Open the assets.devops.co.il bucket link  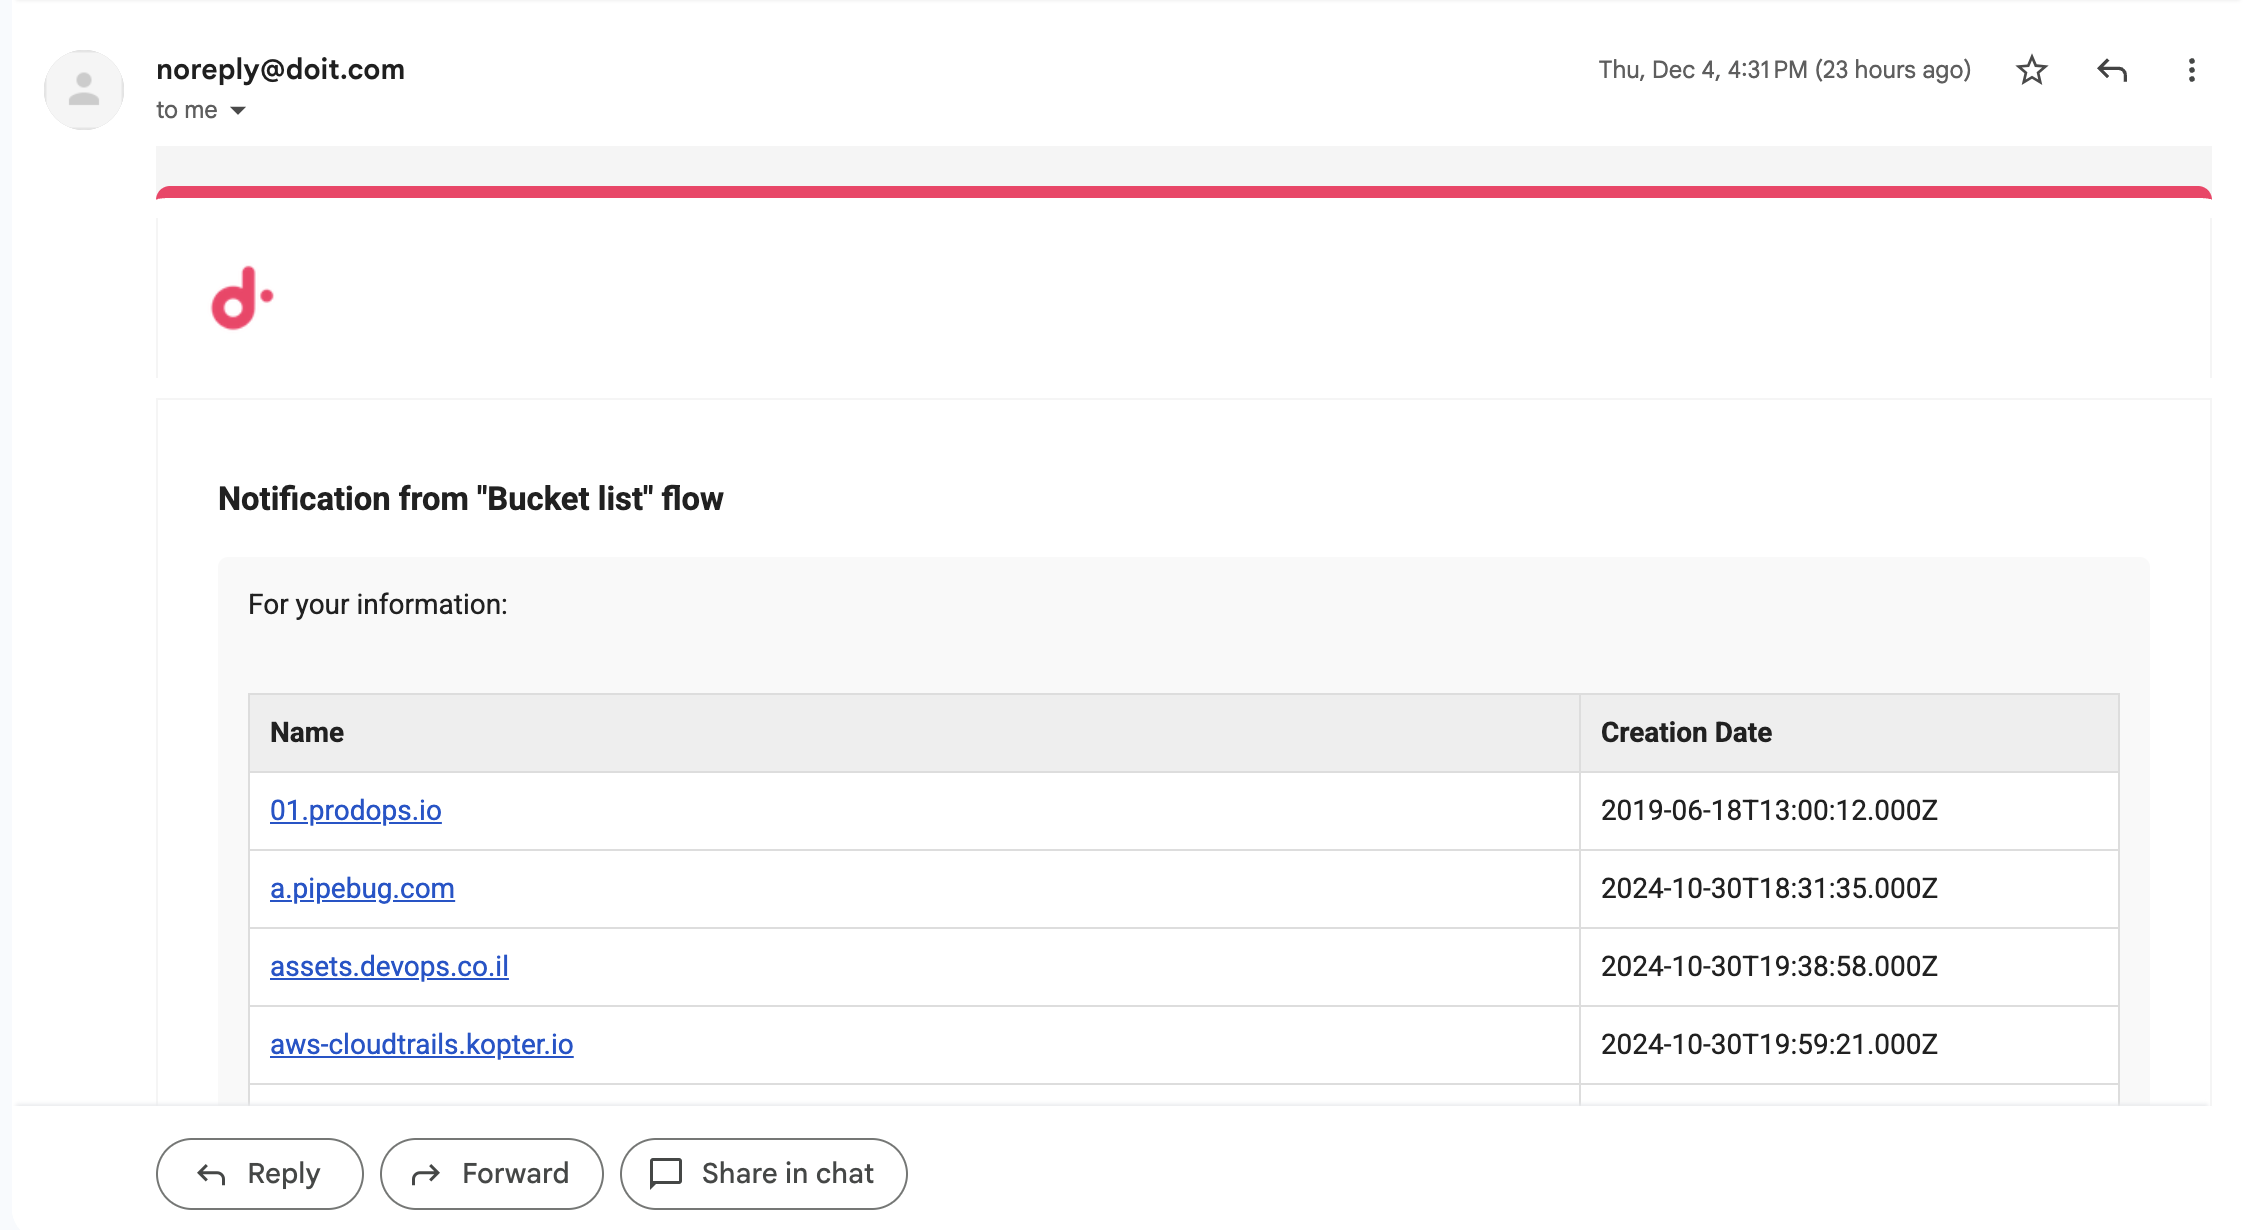[x=389, y=966]
